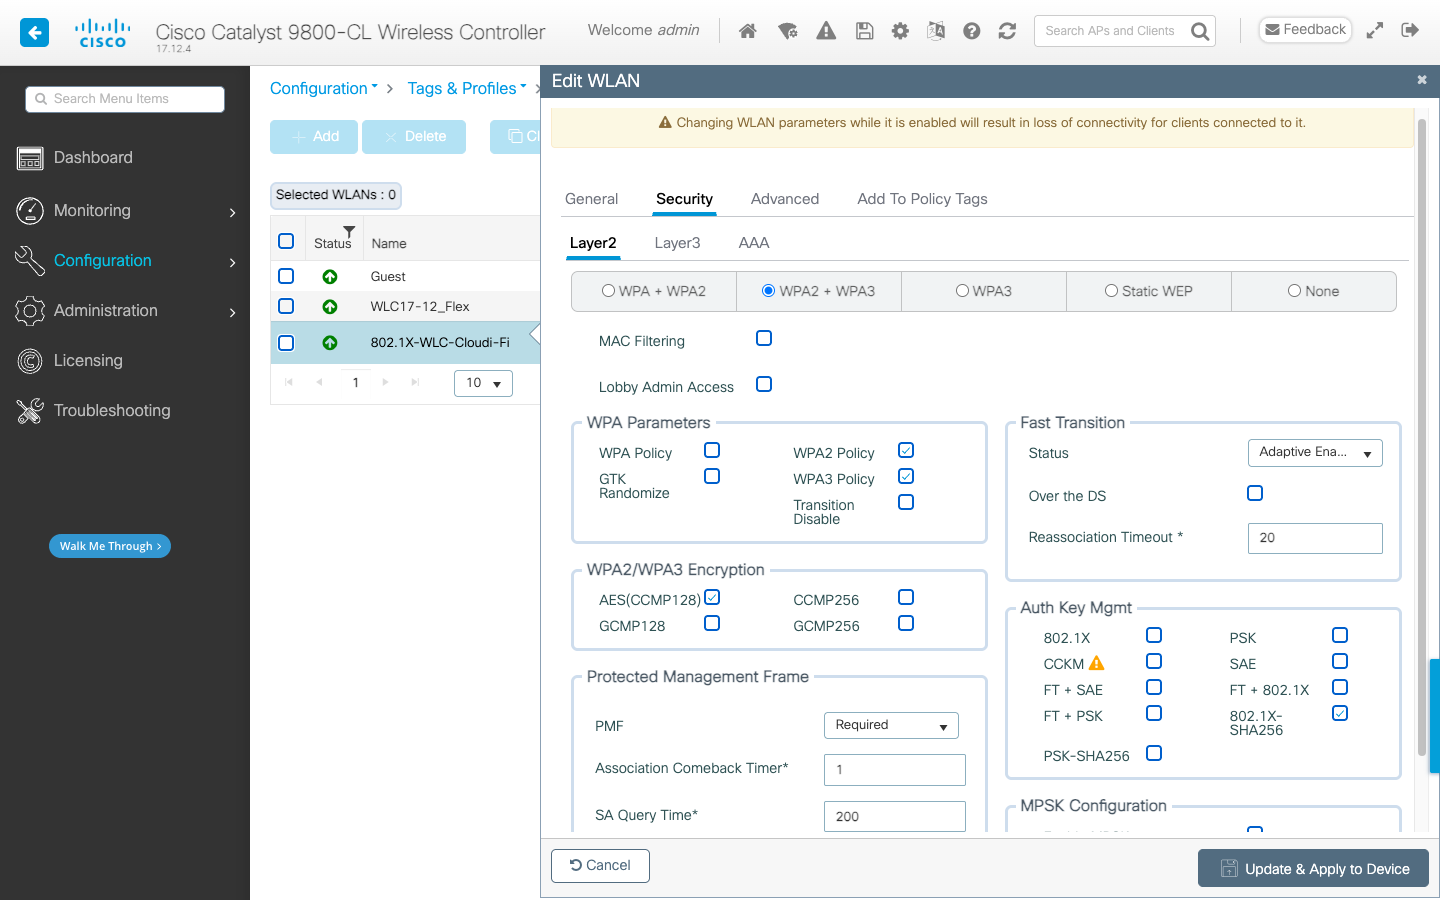
Task: Open online help with question mark icon
Action: [x=971, y=30]
